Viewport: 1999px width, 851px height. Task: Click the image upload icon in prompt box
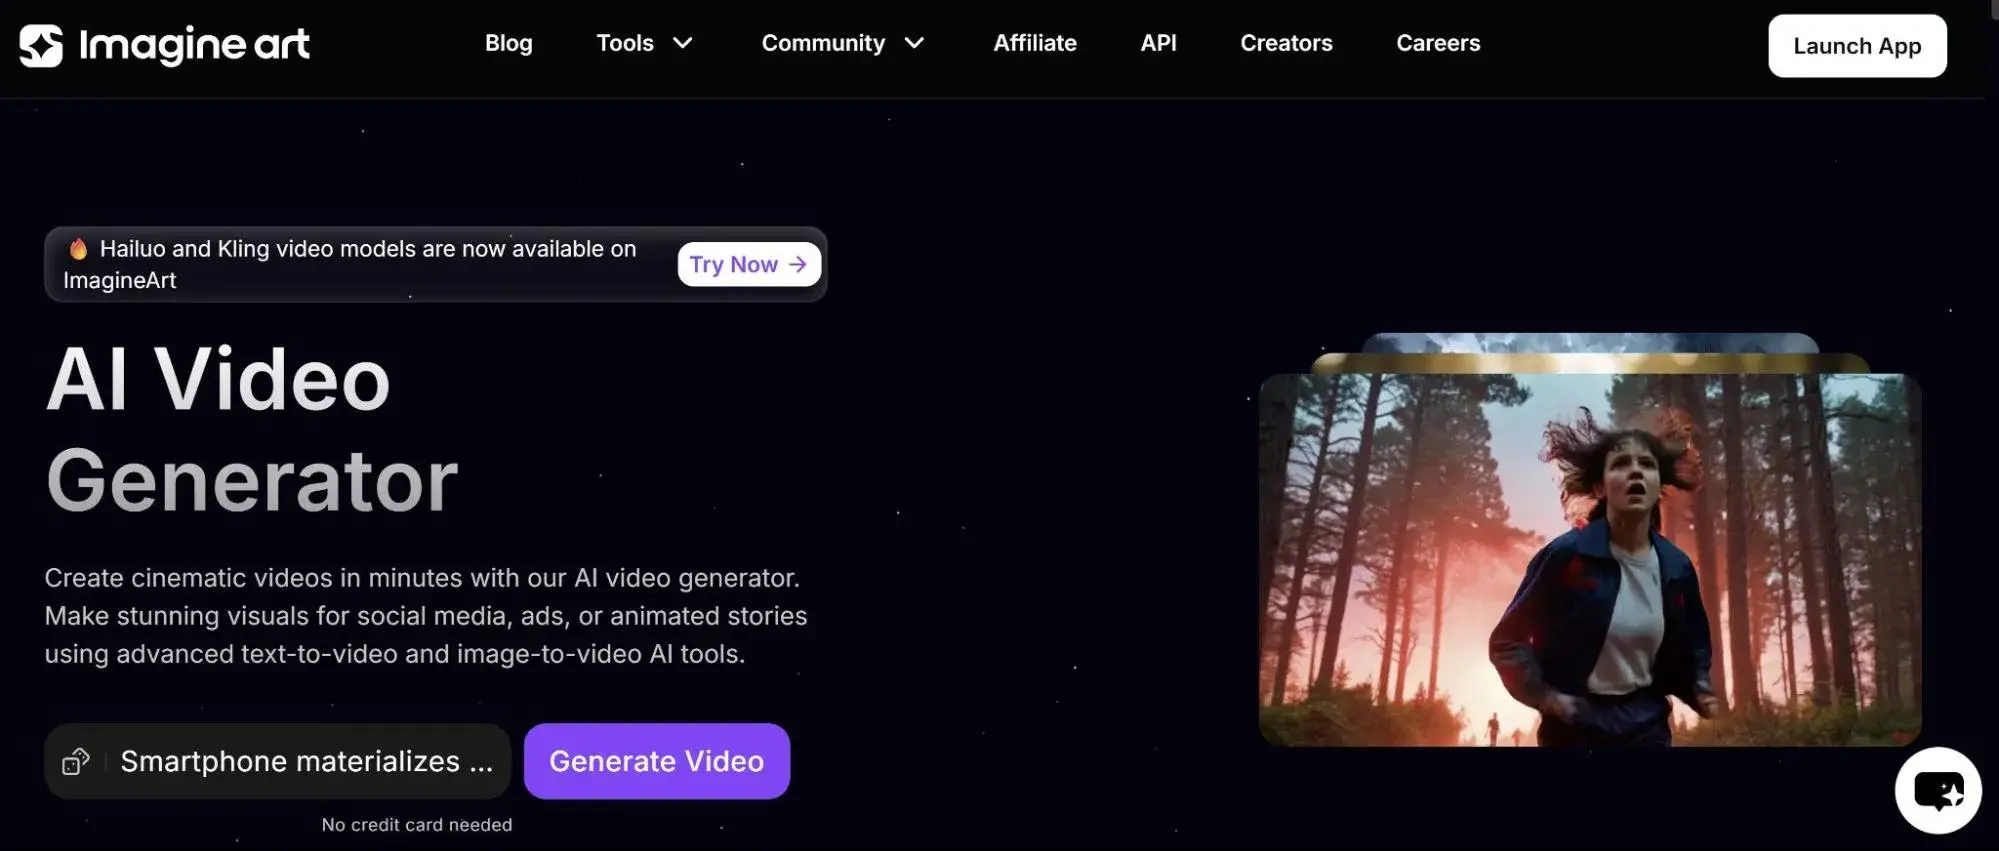coord(76,762)
